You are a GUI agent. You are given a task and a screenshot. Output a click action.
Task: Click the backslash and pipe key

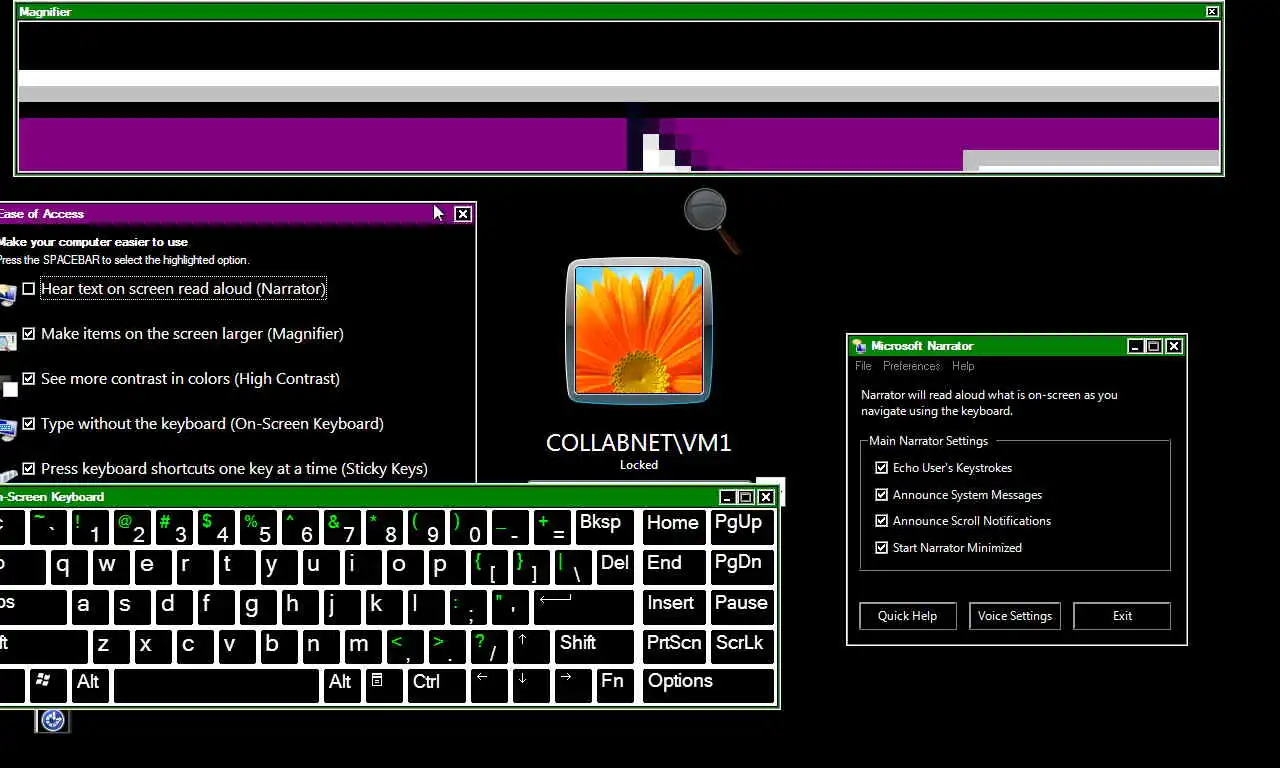click(573, 566)
